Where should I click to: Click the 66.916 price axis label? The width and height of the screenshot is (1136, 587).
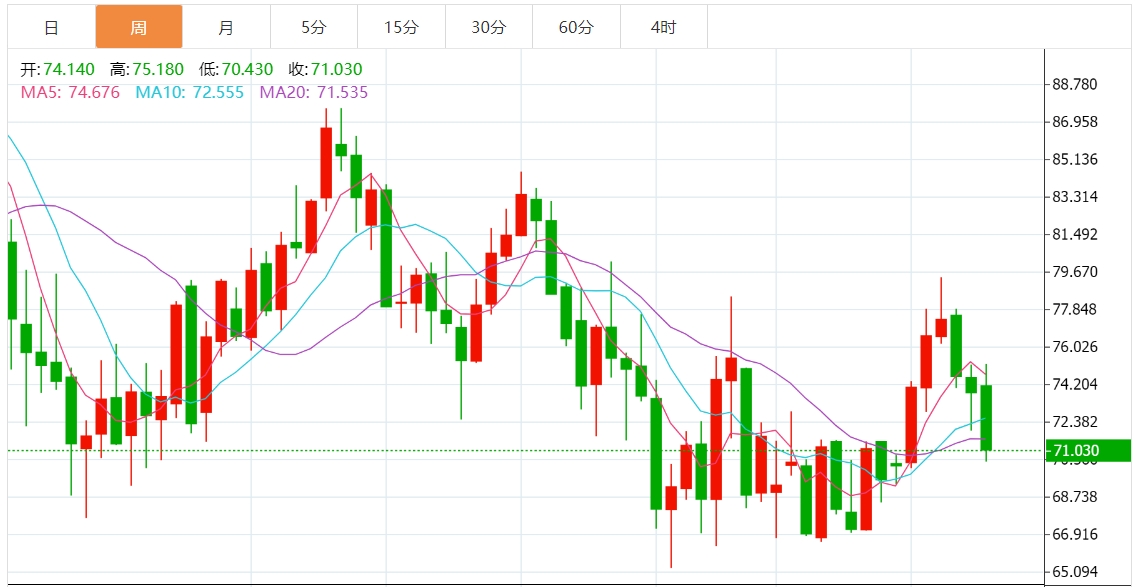tap(1074, 535)
